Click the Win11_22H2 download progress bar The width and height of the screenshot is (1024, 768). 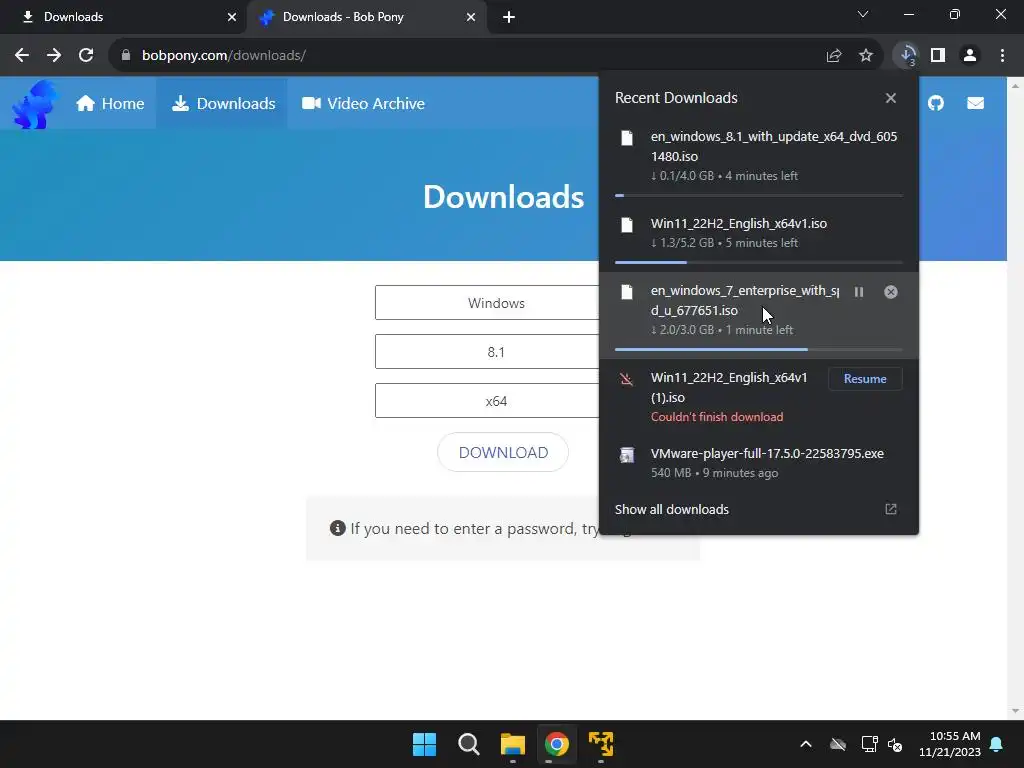pyautogui.click(x=759, y=263)
